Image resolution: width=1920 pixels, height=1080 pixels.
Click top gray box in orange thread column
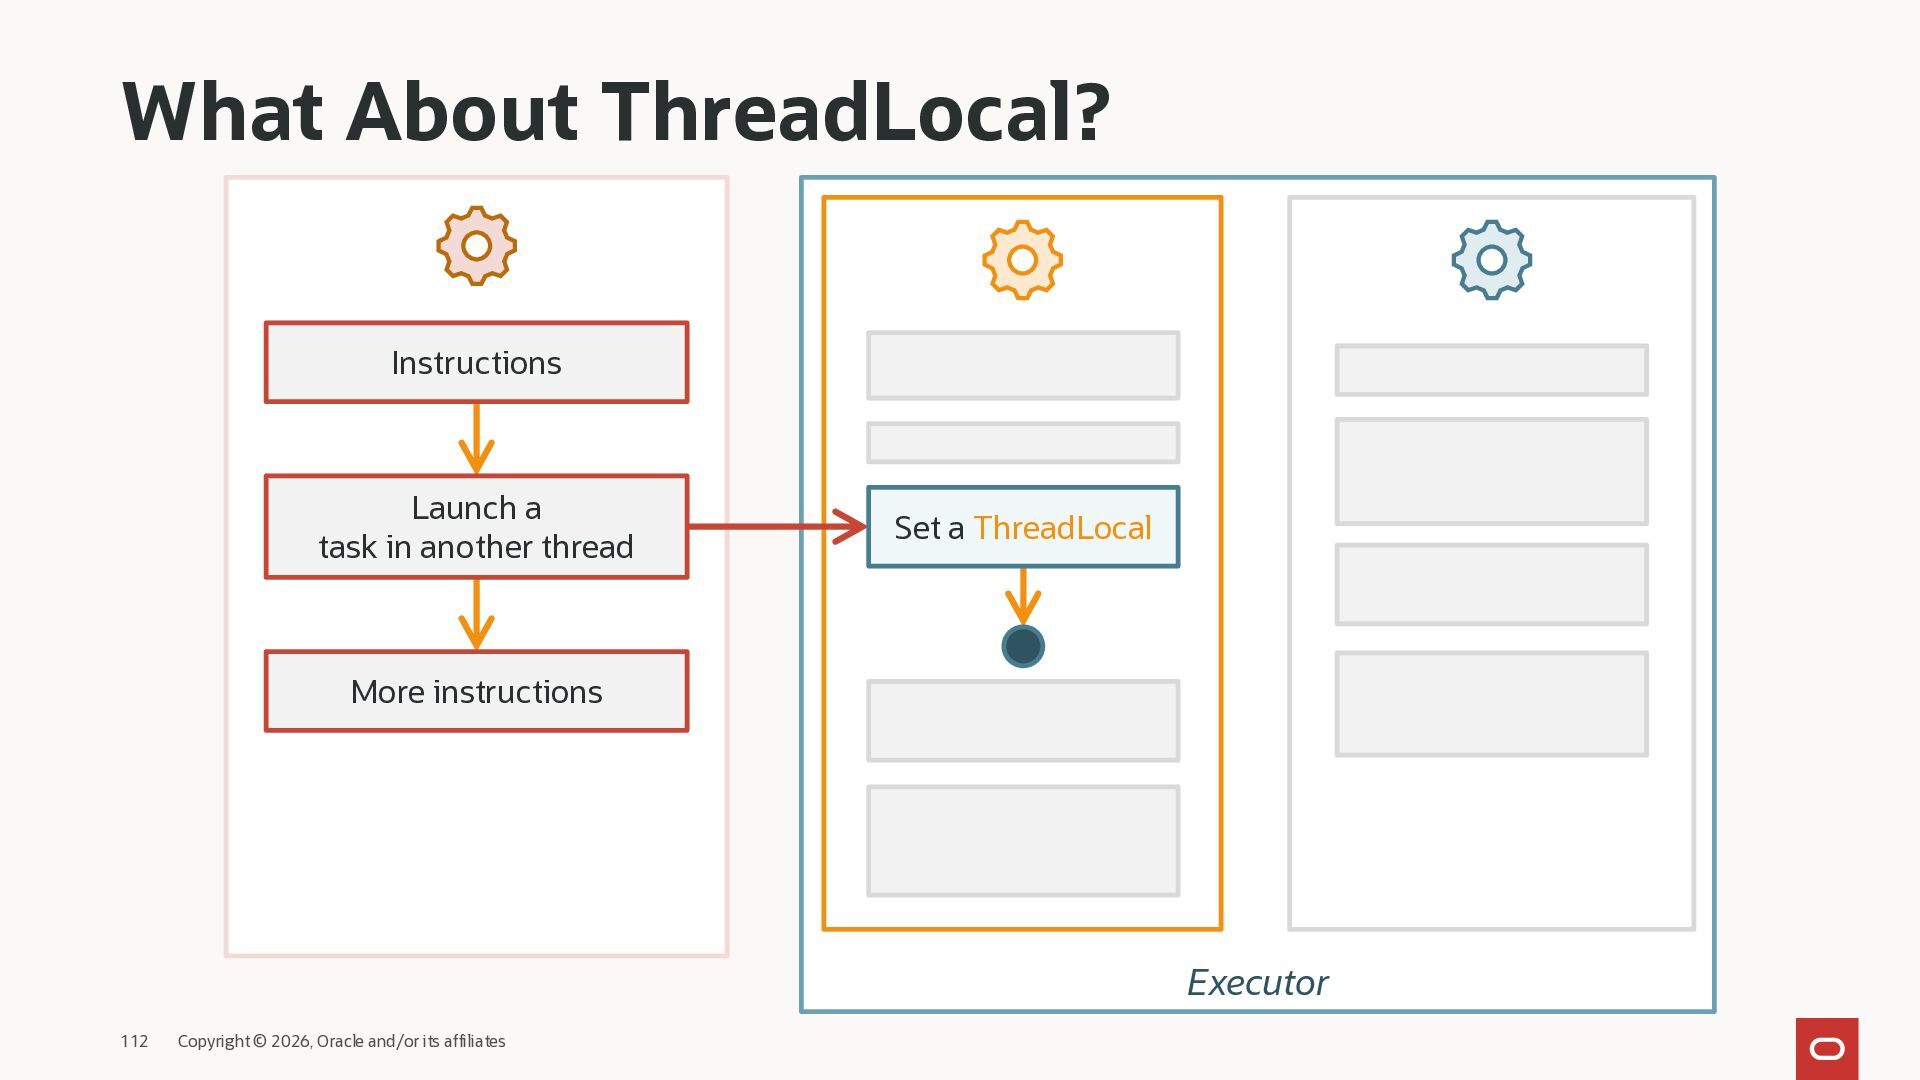point(1022,366)
